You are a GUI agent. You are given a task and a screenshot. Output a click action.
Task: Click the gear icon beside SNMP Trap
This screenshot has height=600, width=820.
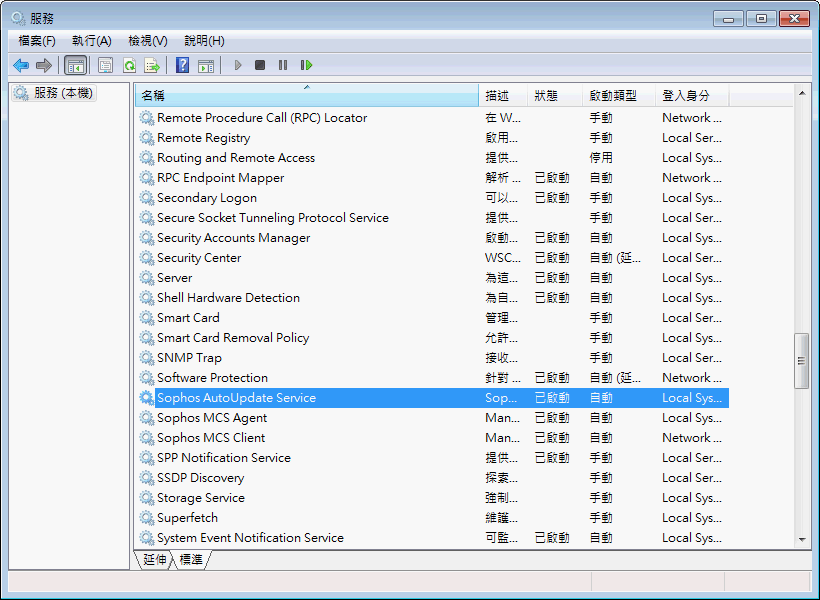pyautogui.click(x=146, y=358)
